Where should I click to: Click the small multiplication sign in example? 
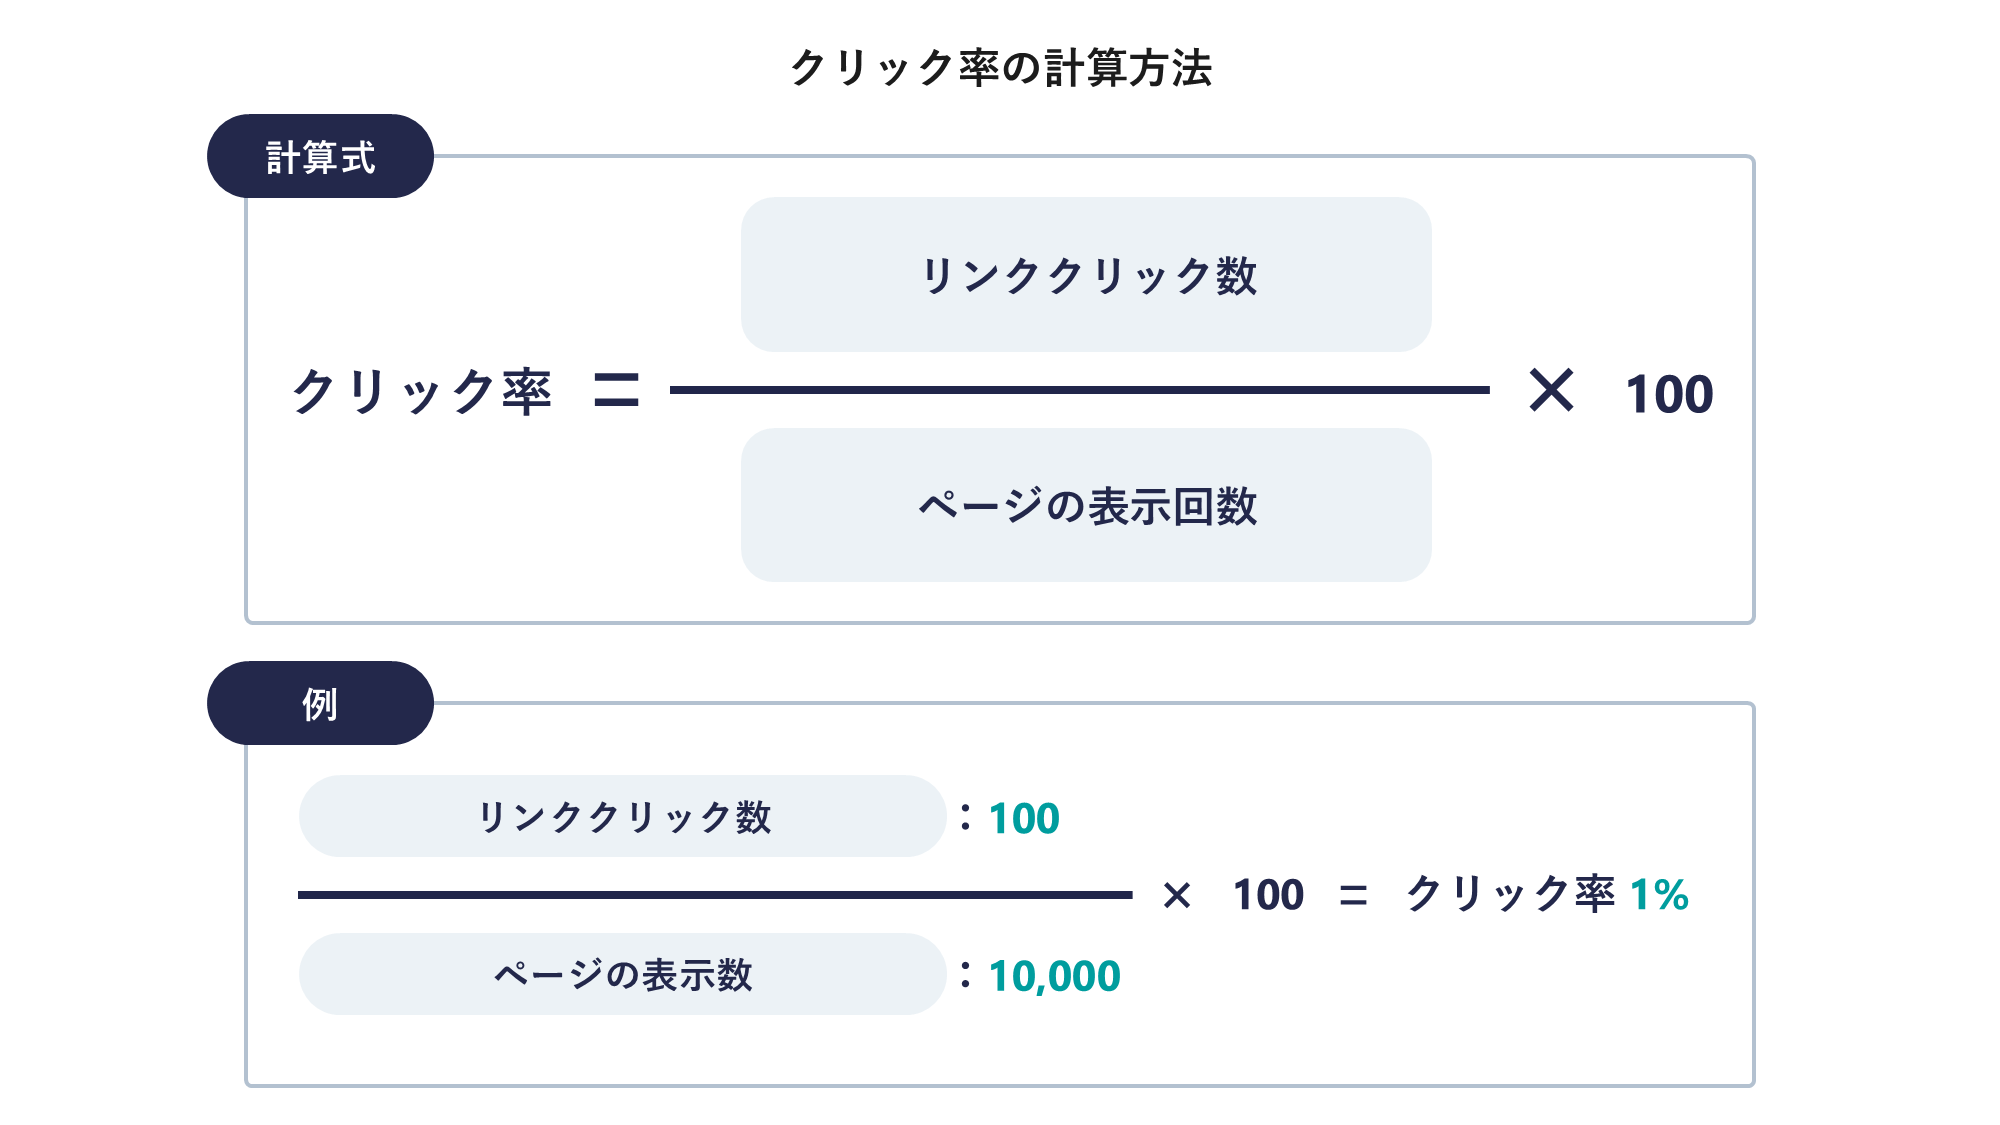pos(1177,895)
